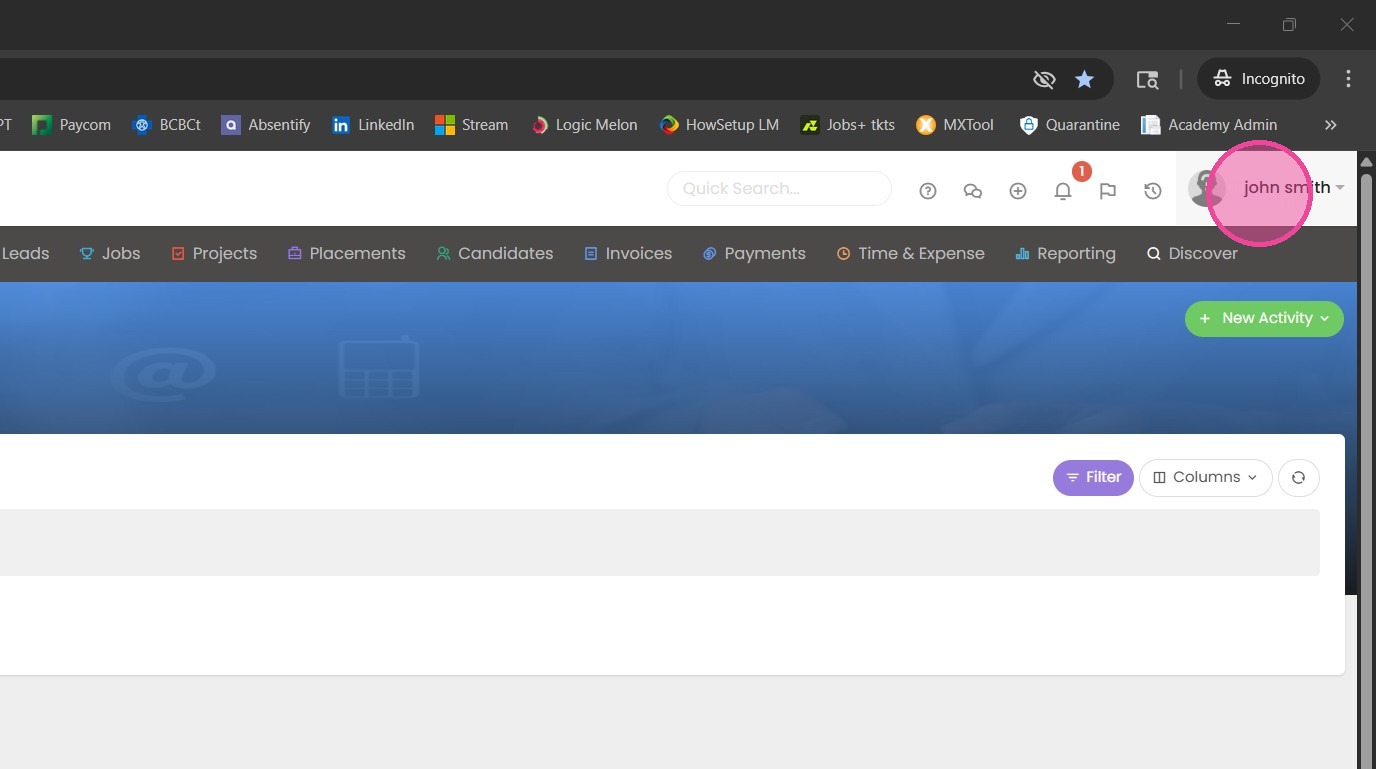The height and width of the screenshot is (769, 1376).
Task: Open the Academy Admin bookmark
Action: coord(1209,125)
